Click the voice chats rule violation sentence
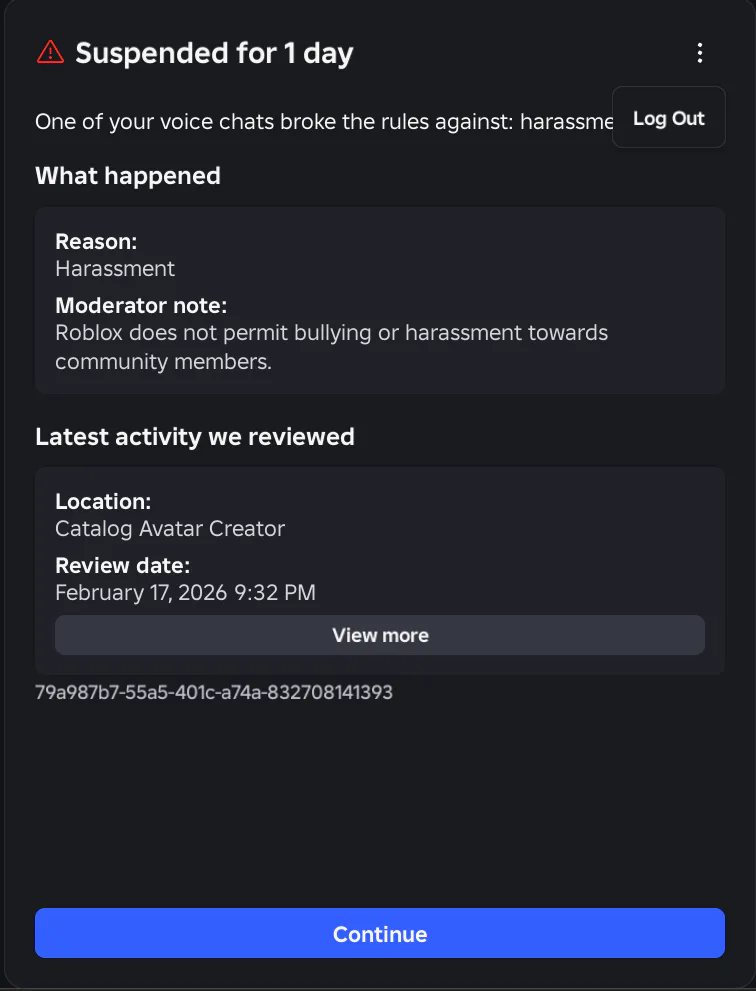The width and height of the screenshot is (756, 991). tap(322, 122)
